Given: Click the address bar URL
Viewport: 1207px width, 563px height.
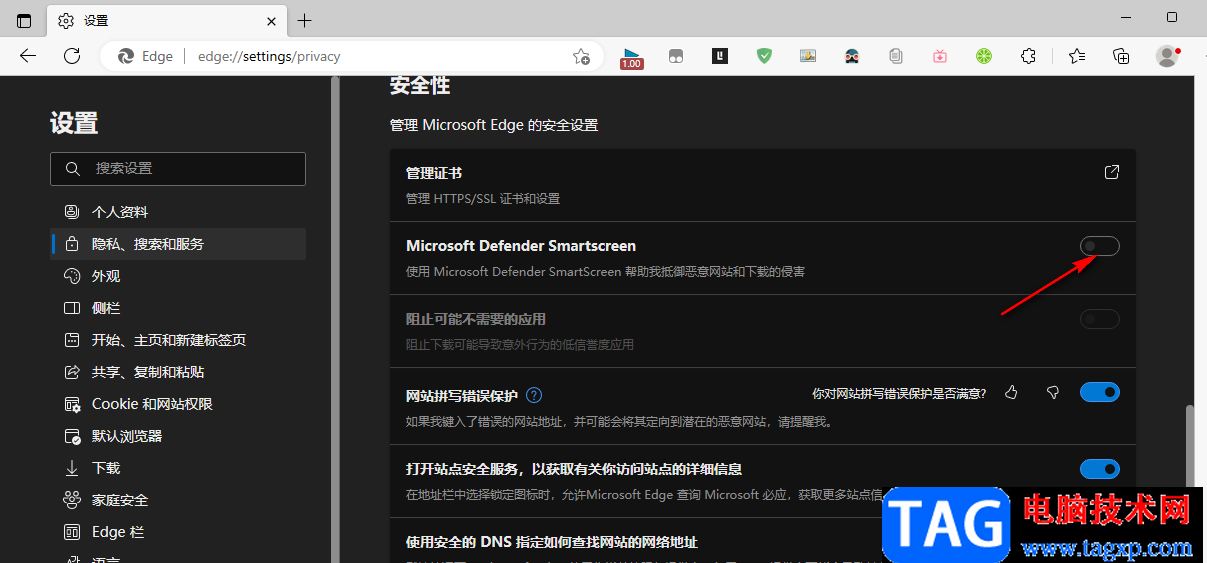Looking at the screenshot, I should 269,56.
